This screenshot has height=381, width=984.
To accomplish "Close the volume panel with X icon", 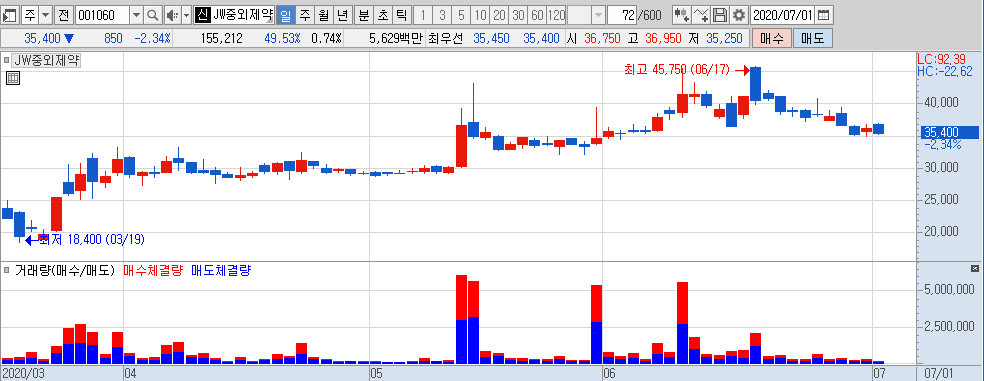I will [x=975, y=269].
